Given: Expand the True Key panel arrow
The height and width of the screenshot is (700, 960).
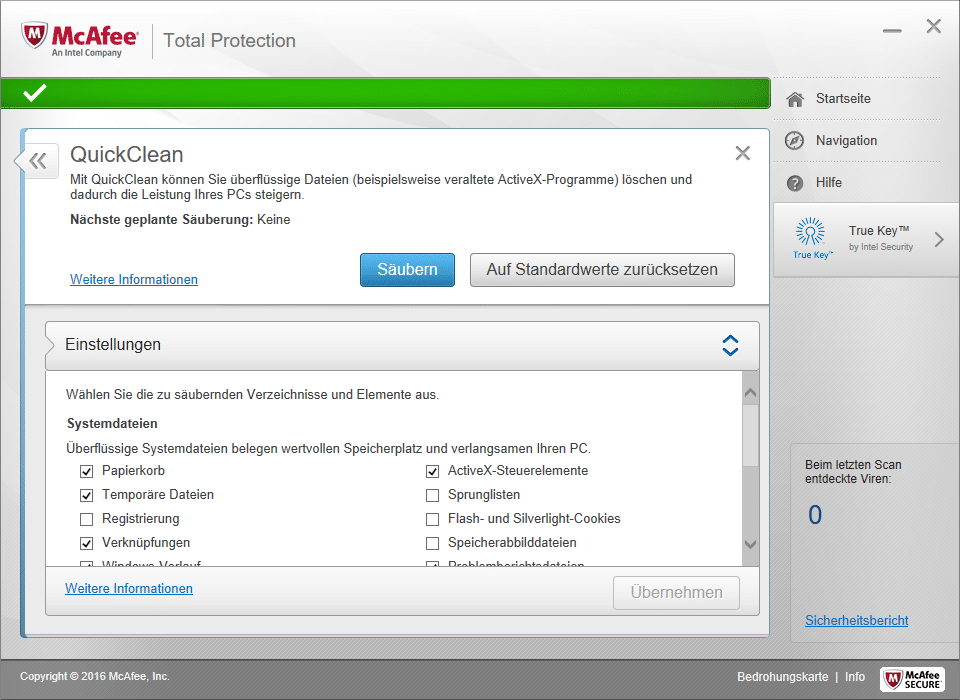Looking at the screenshot, I should pyautogui.click(x=939, y=239).
